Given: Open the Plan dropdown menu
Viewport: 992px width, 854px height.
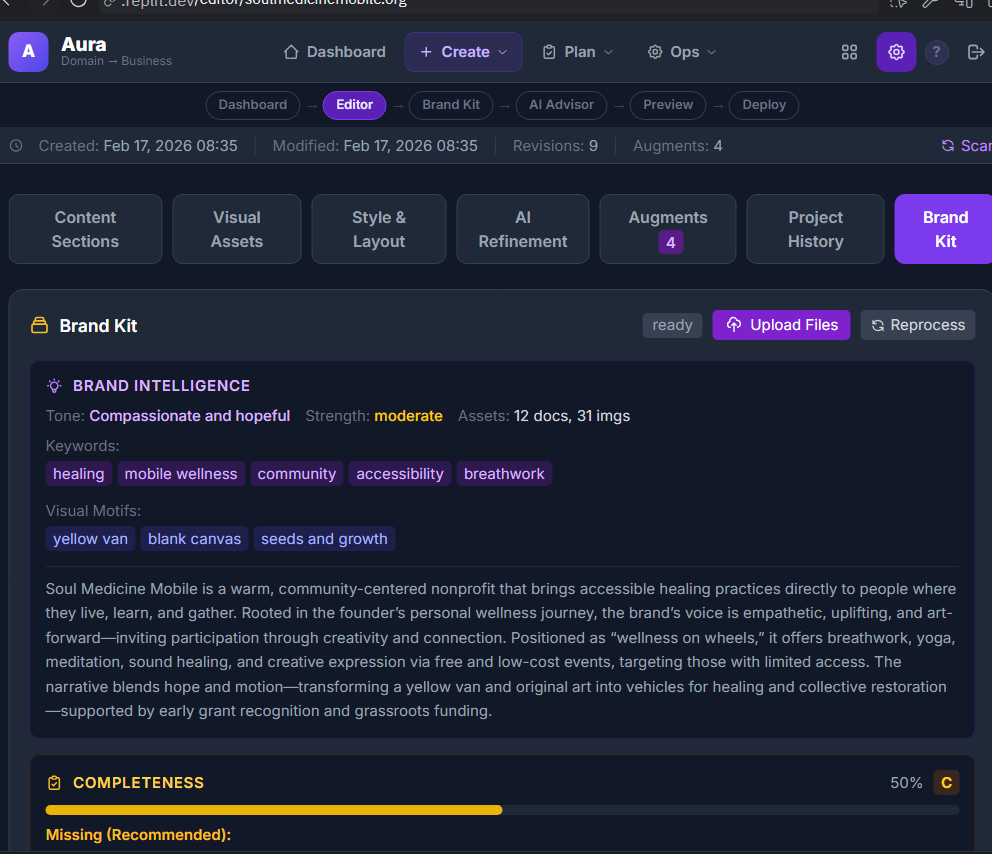Looking at the screenshot, I should click(x=578, y=52).
